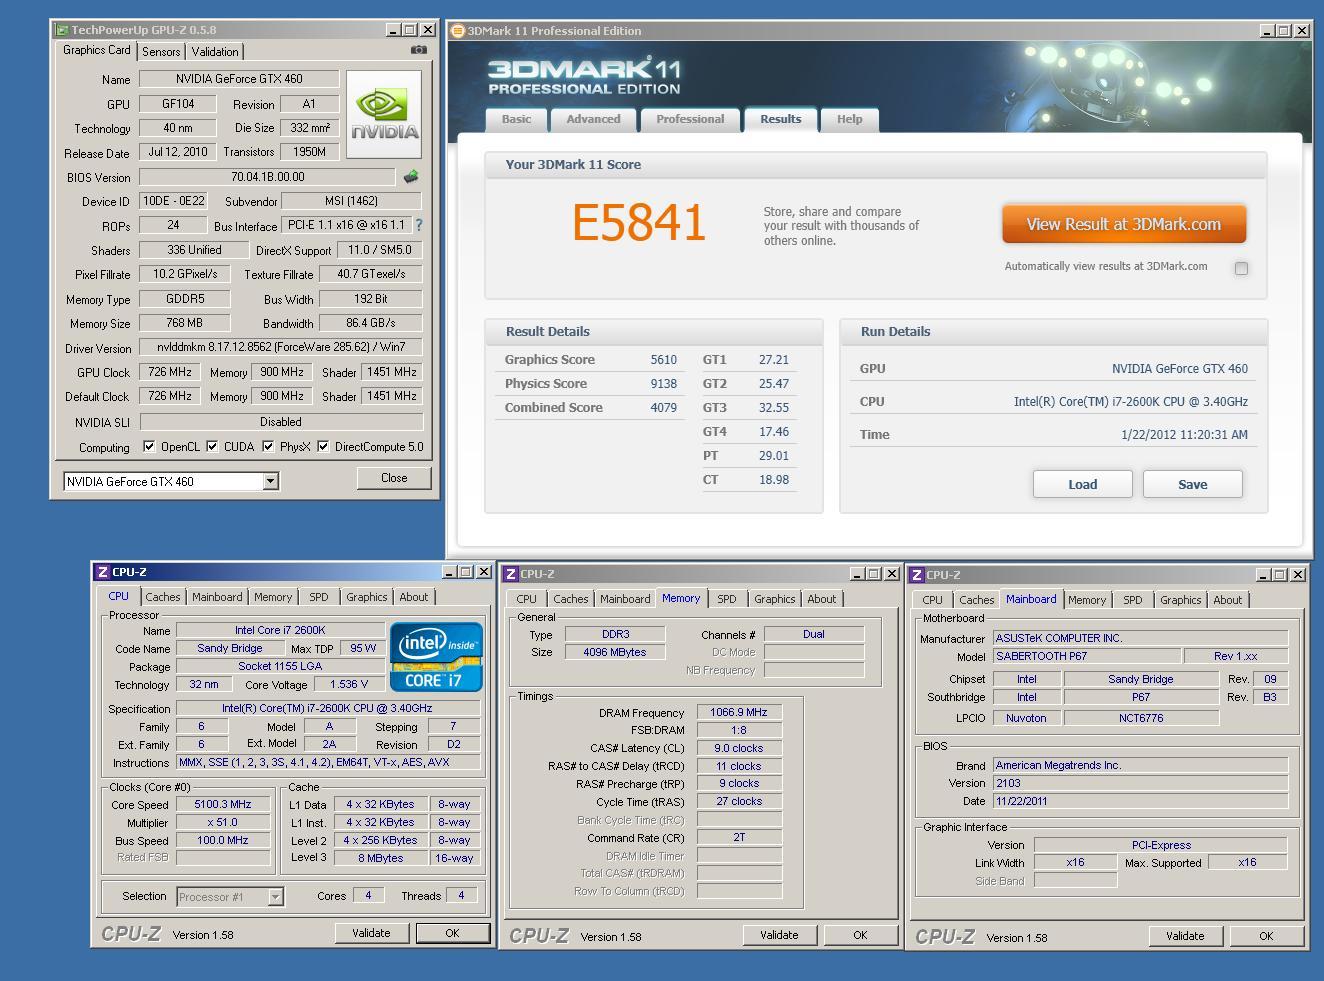This screenshot has width=1324, height=981.
Task: Open About tab in the CPU-Z CPU window
Action: tap(413, 597)
